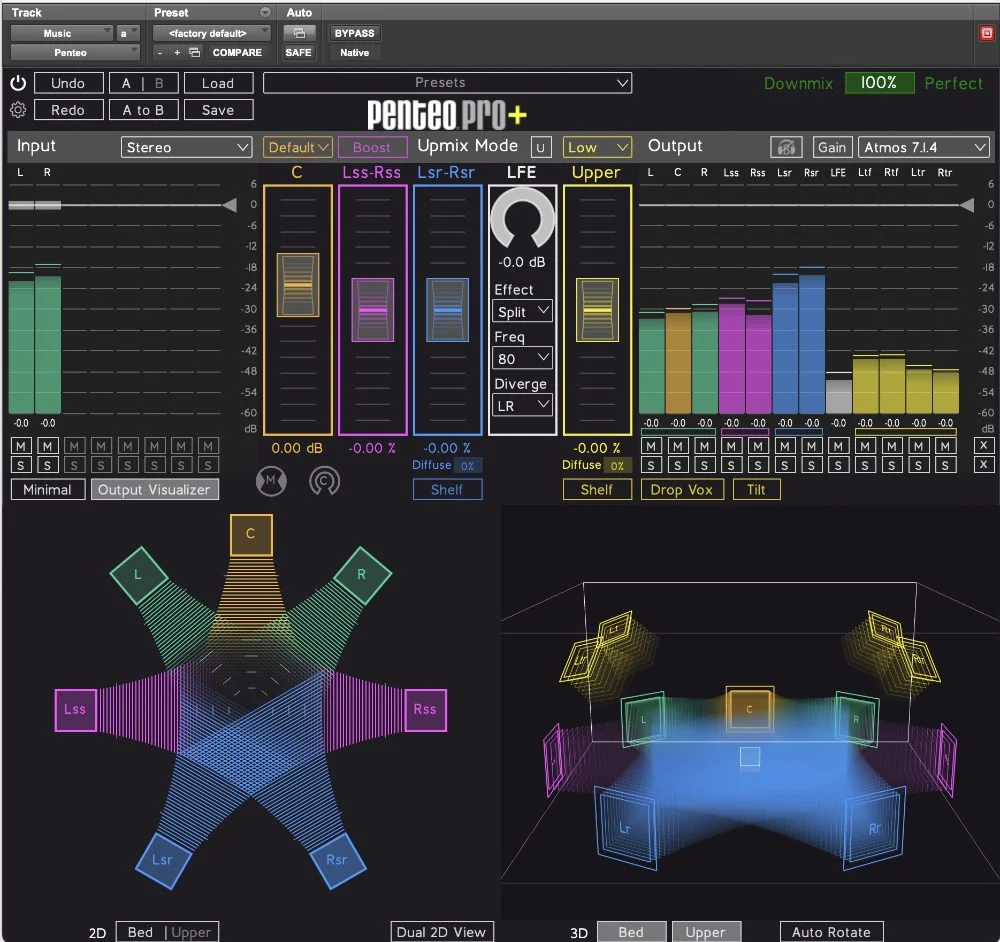Open the settings gear icon
Image resolution: width=1000 pixels, height=942 pixels.
tap(18, 110)
